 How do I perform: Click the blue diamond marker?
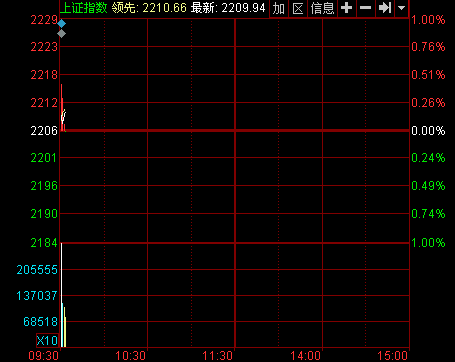click(61, 24)
